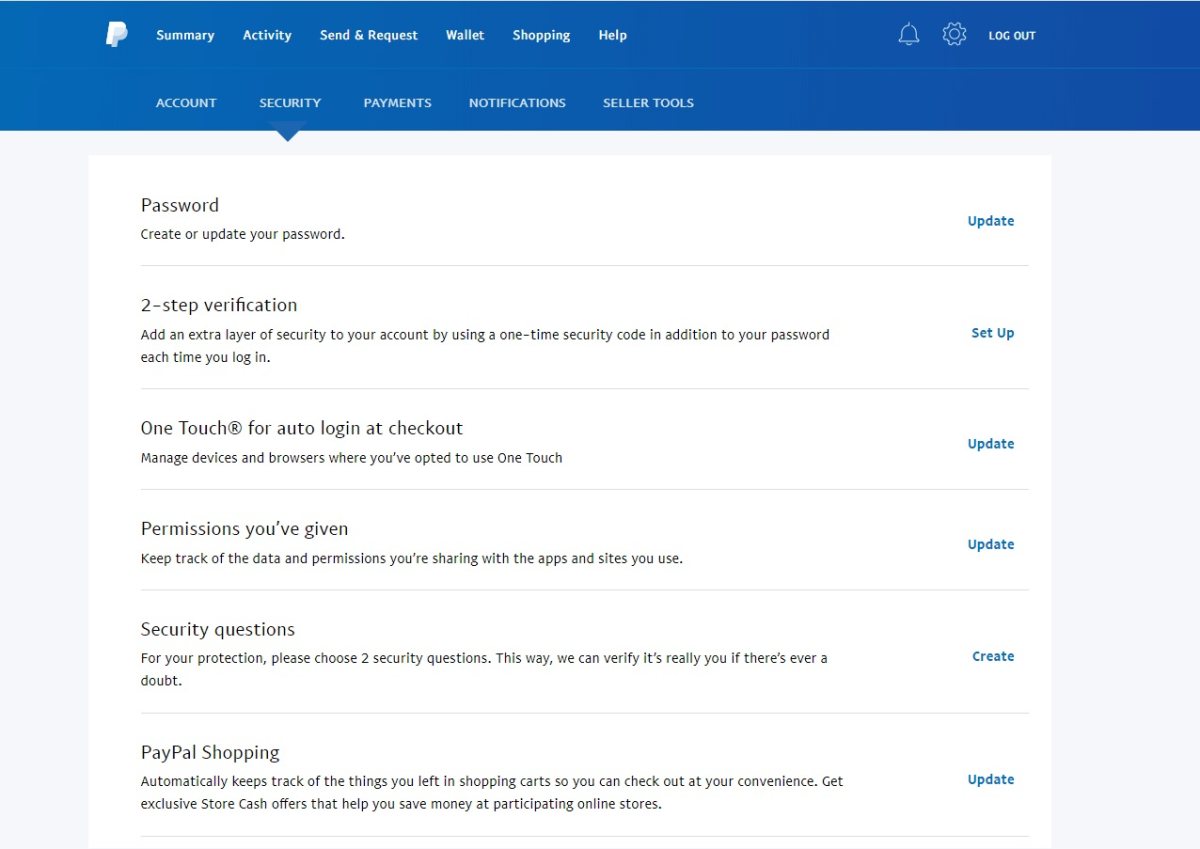Click 'Manage devices and browsers' description text
1200x849 pixels.
pos(352,458)
